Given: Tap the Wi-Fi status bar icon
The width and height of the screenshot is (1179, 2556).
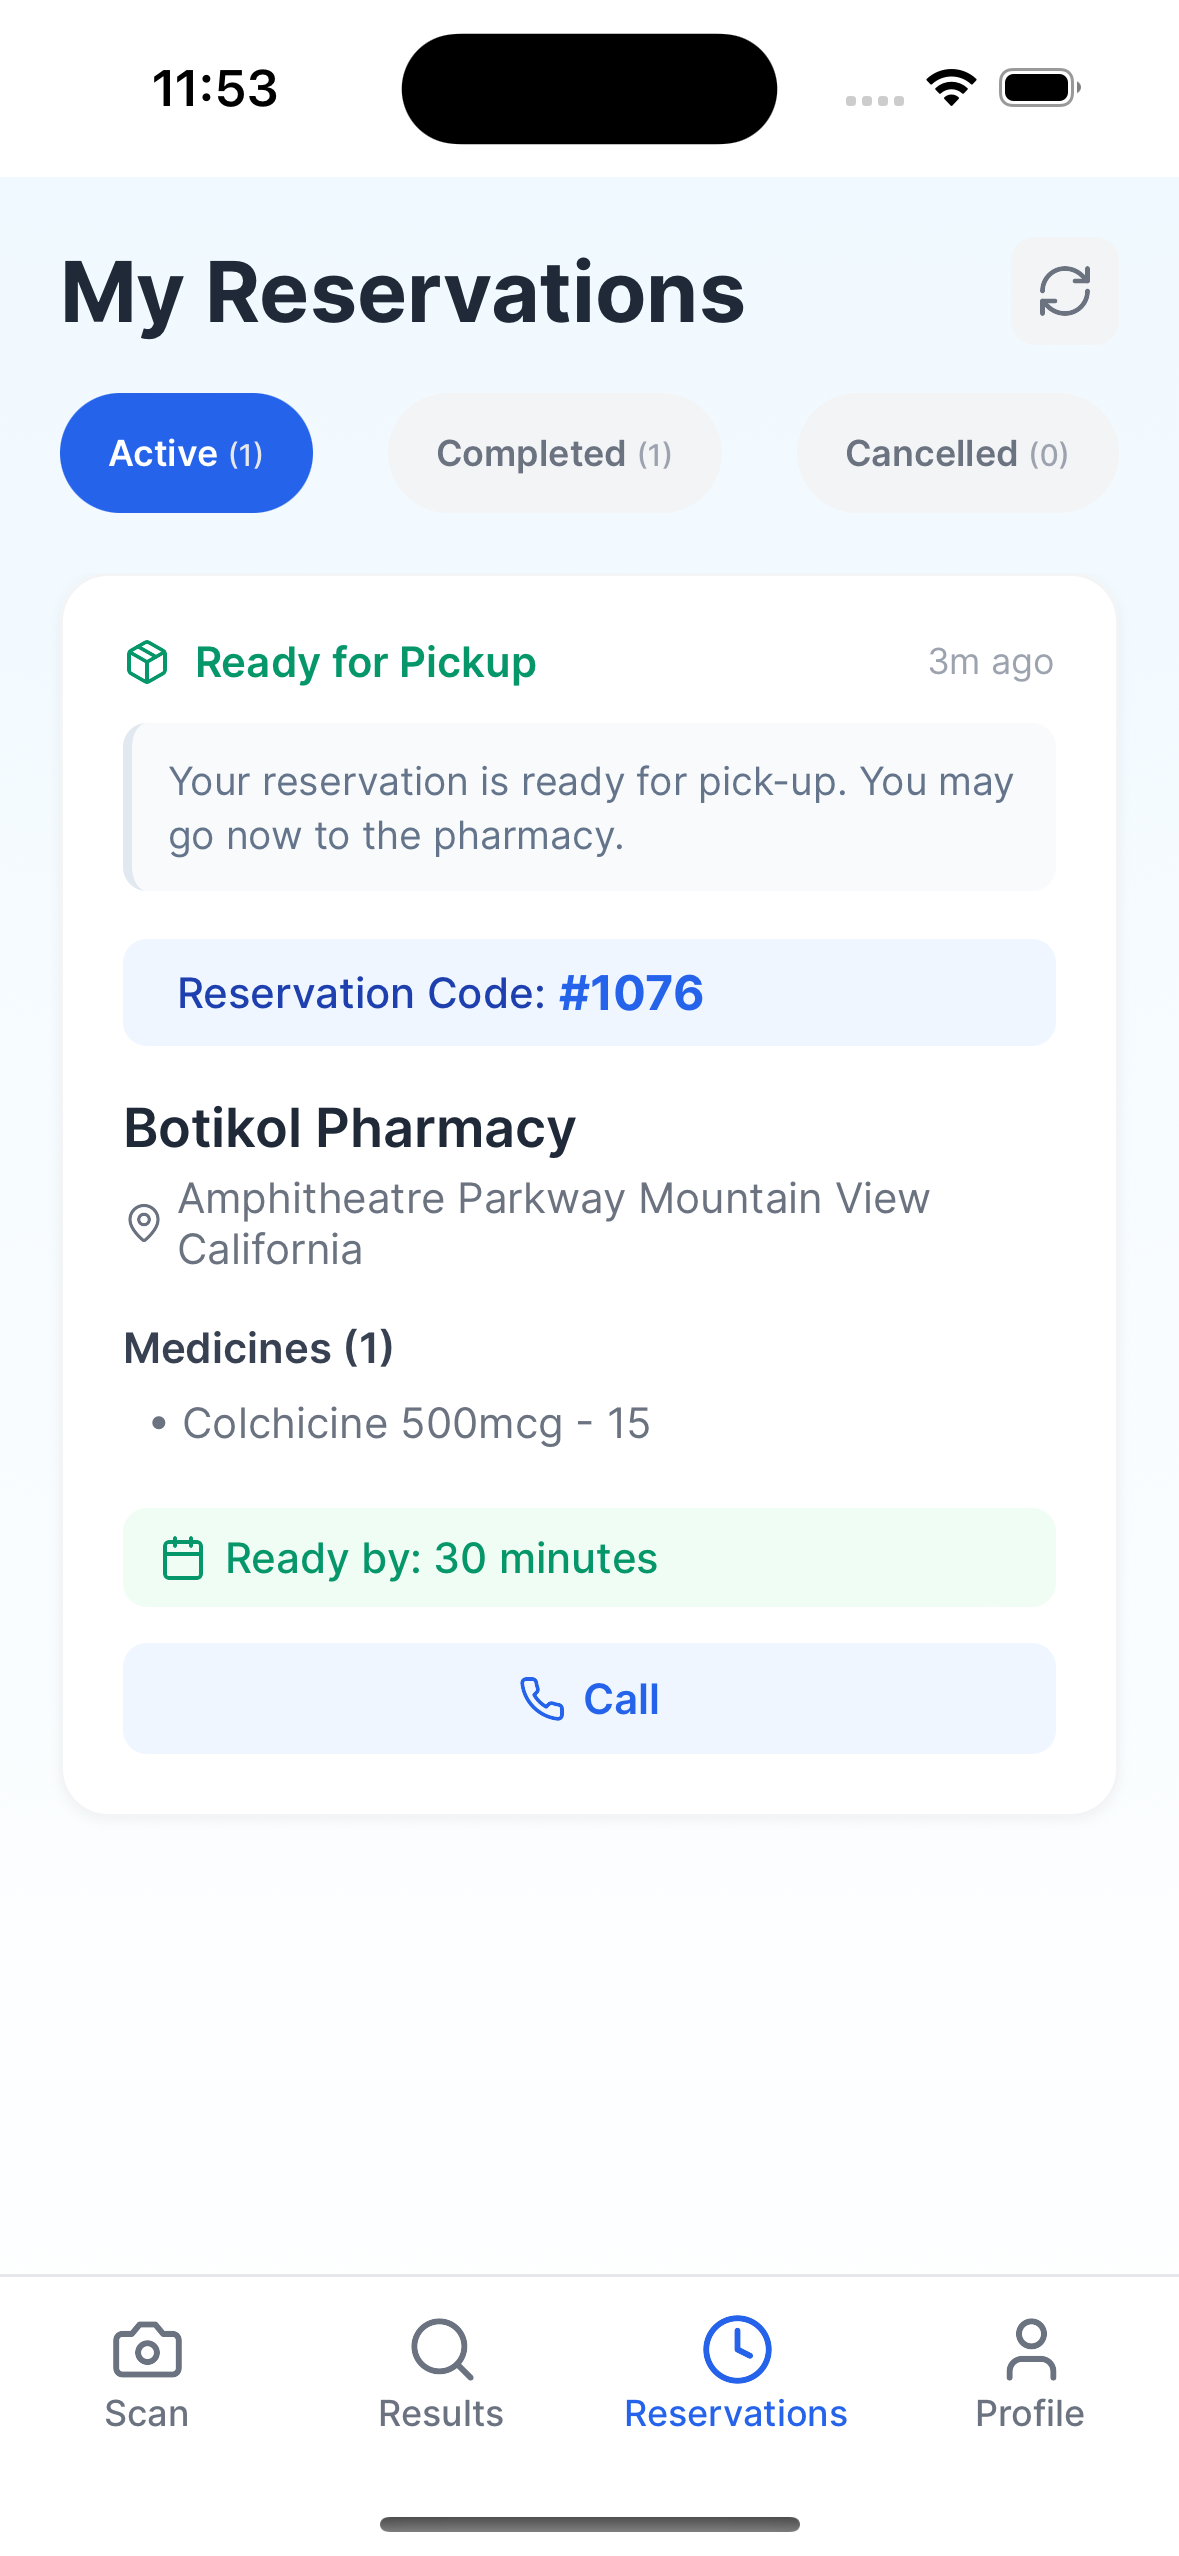Looking at the screenshot, I should [x=951, y=88].
